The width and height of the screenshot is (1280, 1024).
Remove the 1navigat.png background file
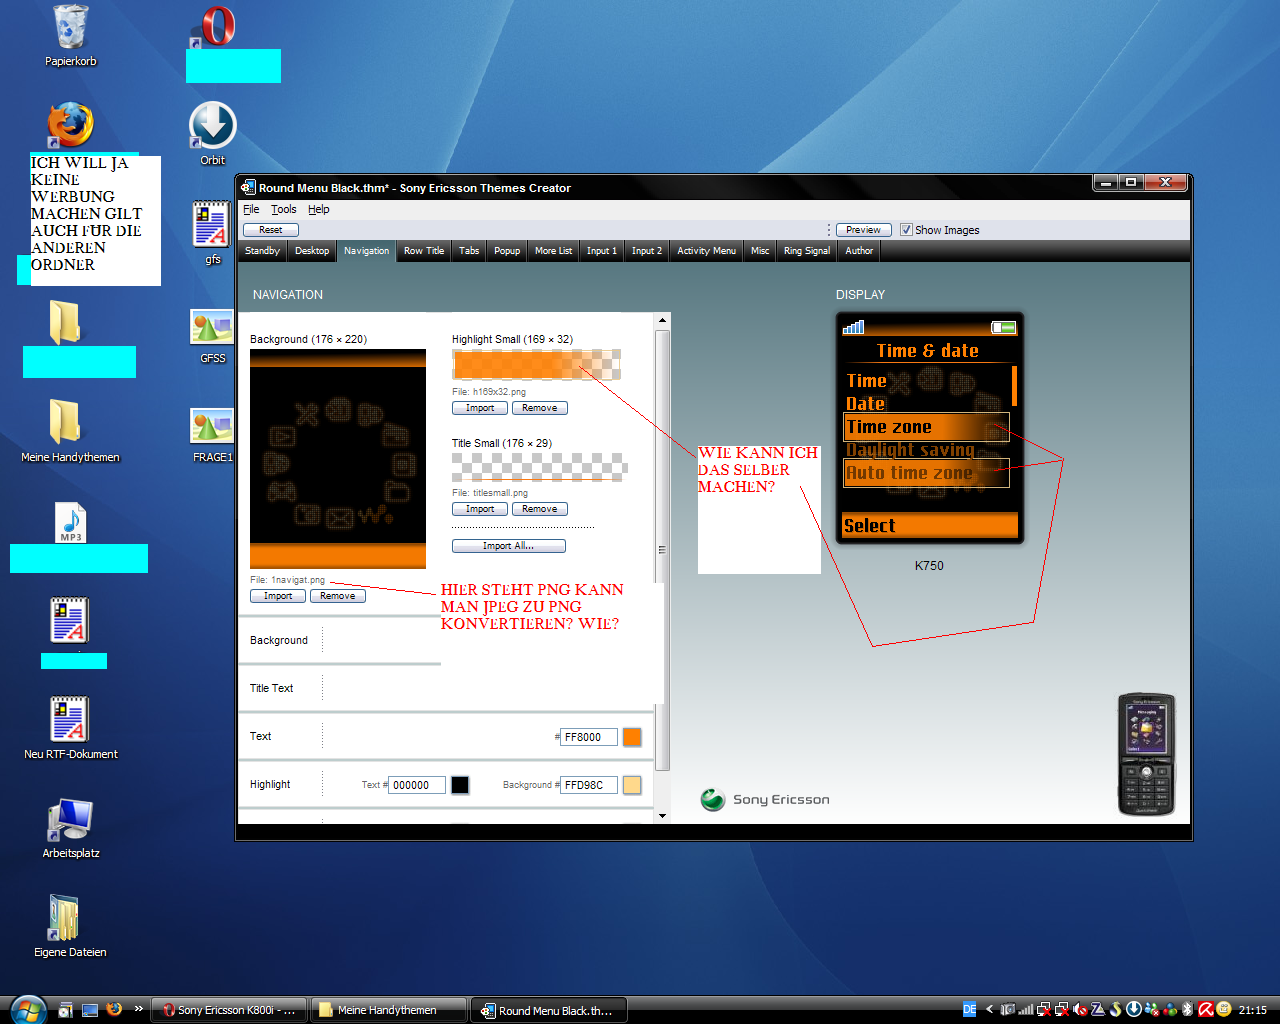tap(338, 596)
